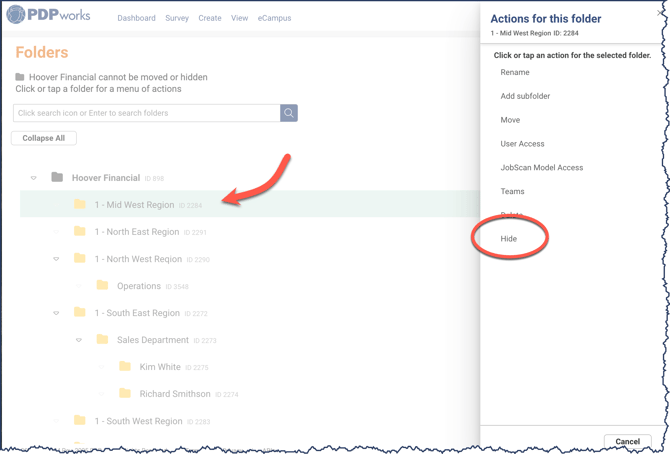Choose Move in folder actions

510,120
